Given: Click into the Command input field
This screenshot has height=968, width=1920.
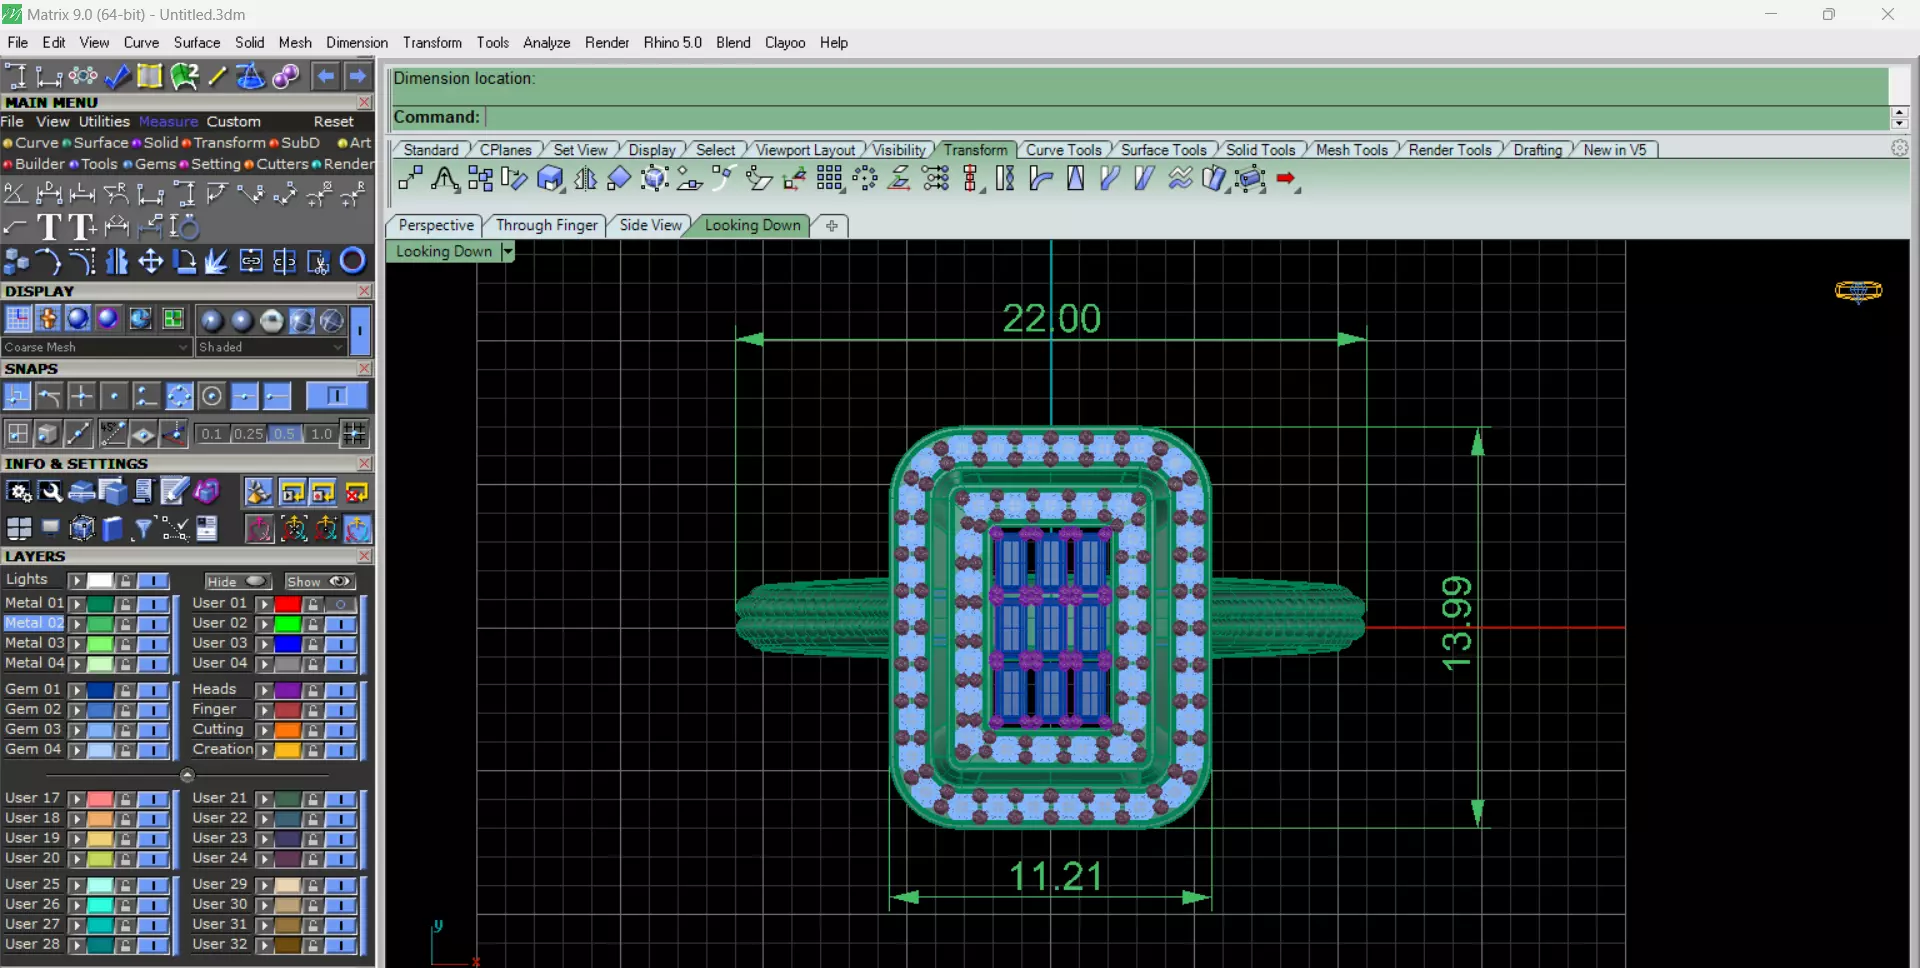Looking at the screenshot, I should point(1186,117).
